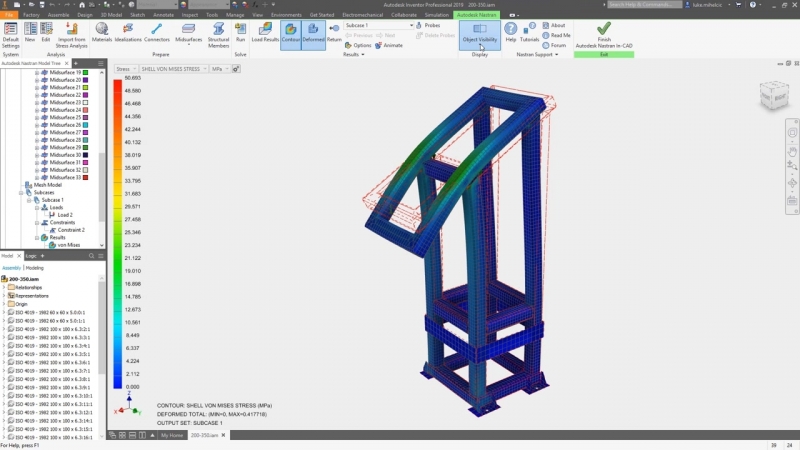Click the Search Help & Commands field
Screen dimensions: 800x450
coord(644,5)
